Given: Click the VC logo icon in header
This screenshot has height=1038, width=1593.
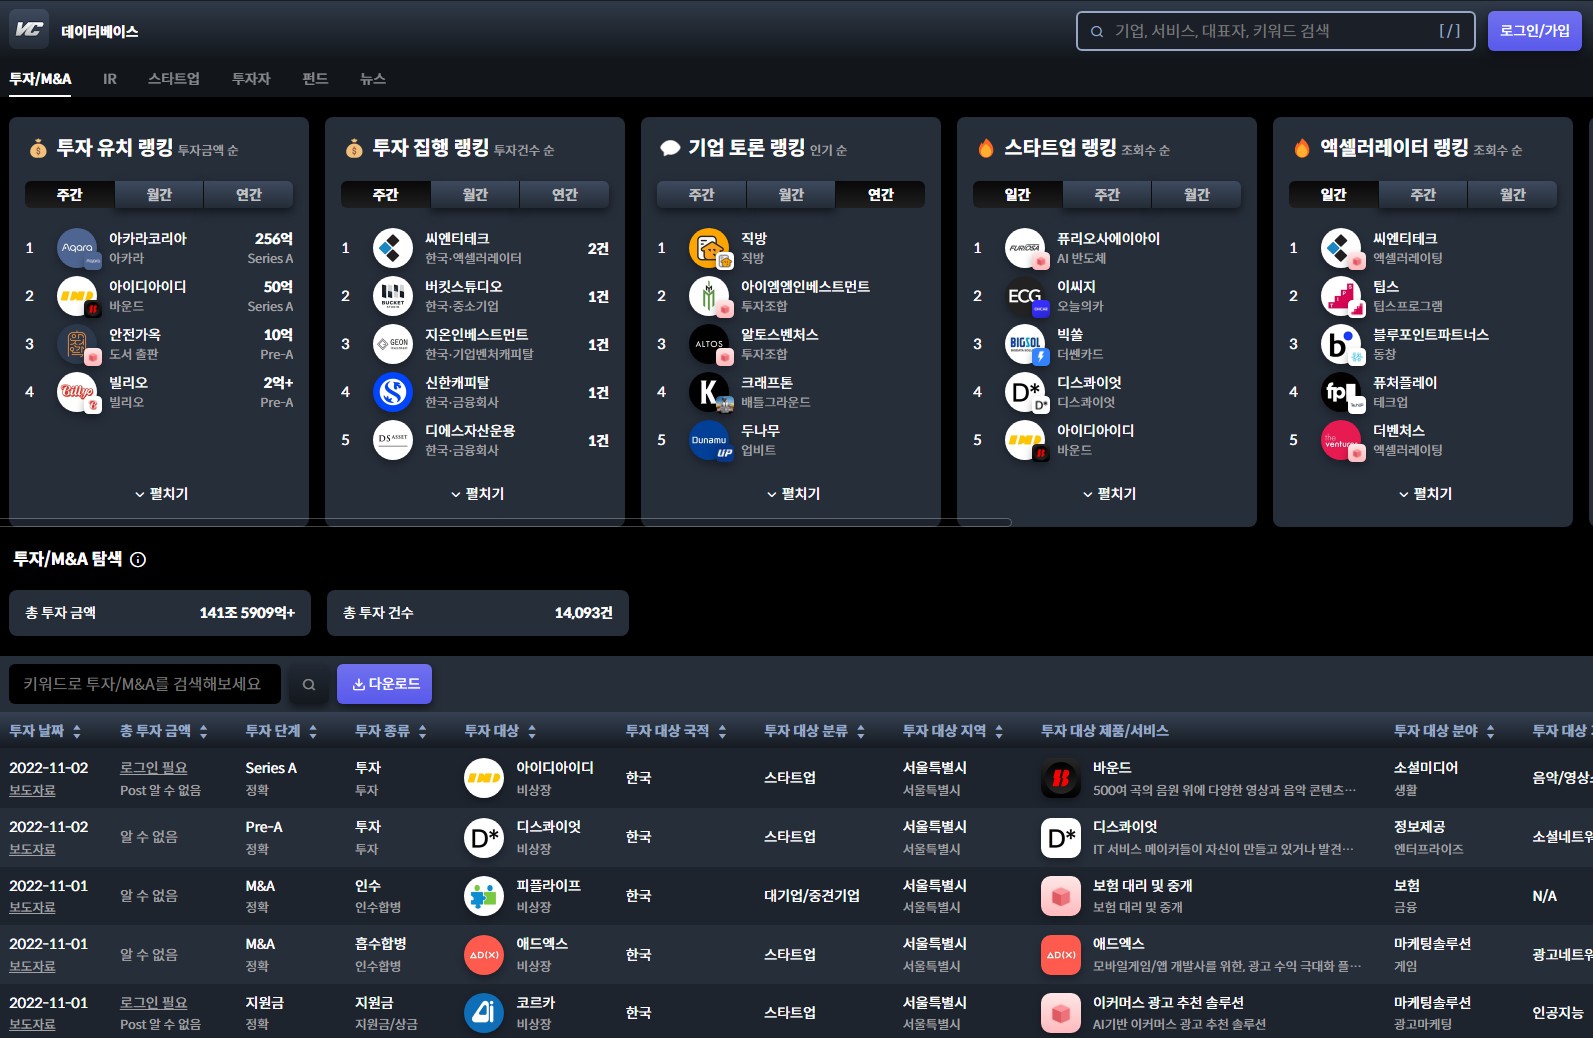Looking at the screenshot, I should pyautogui.click(x=29, y=30).
